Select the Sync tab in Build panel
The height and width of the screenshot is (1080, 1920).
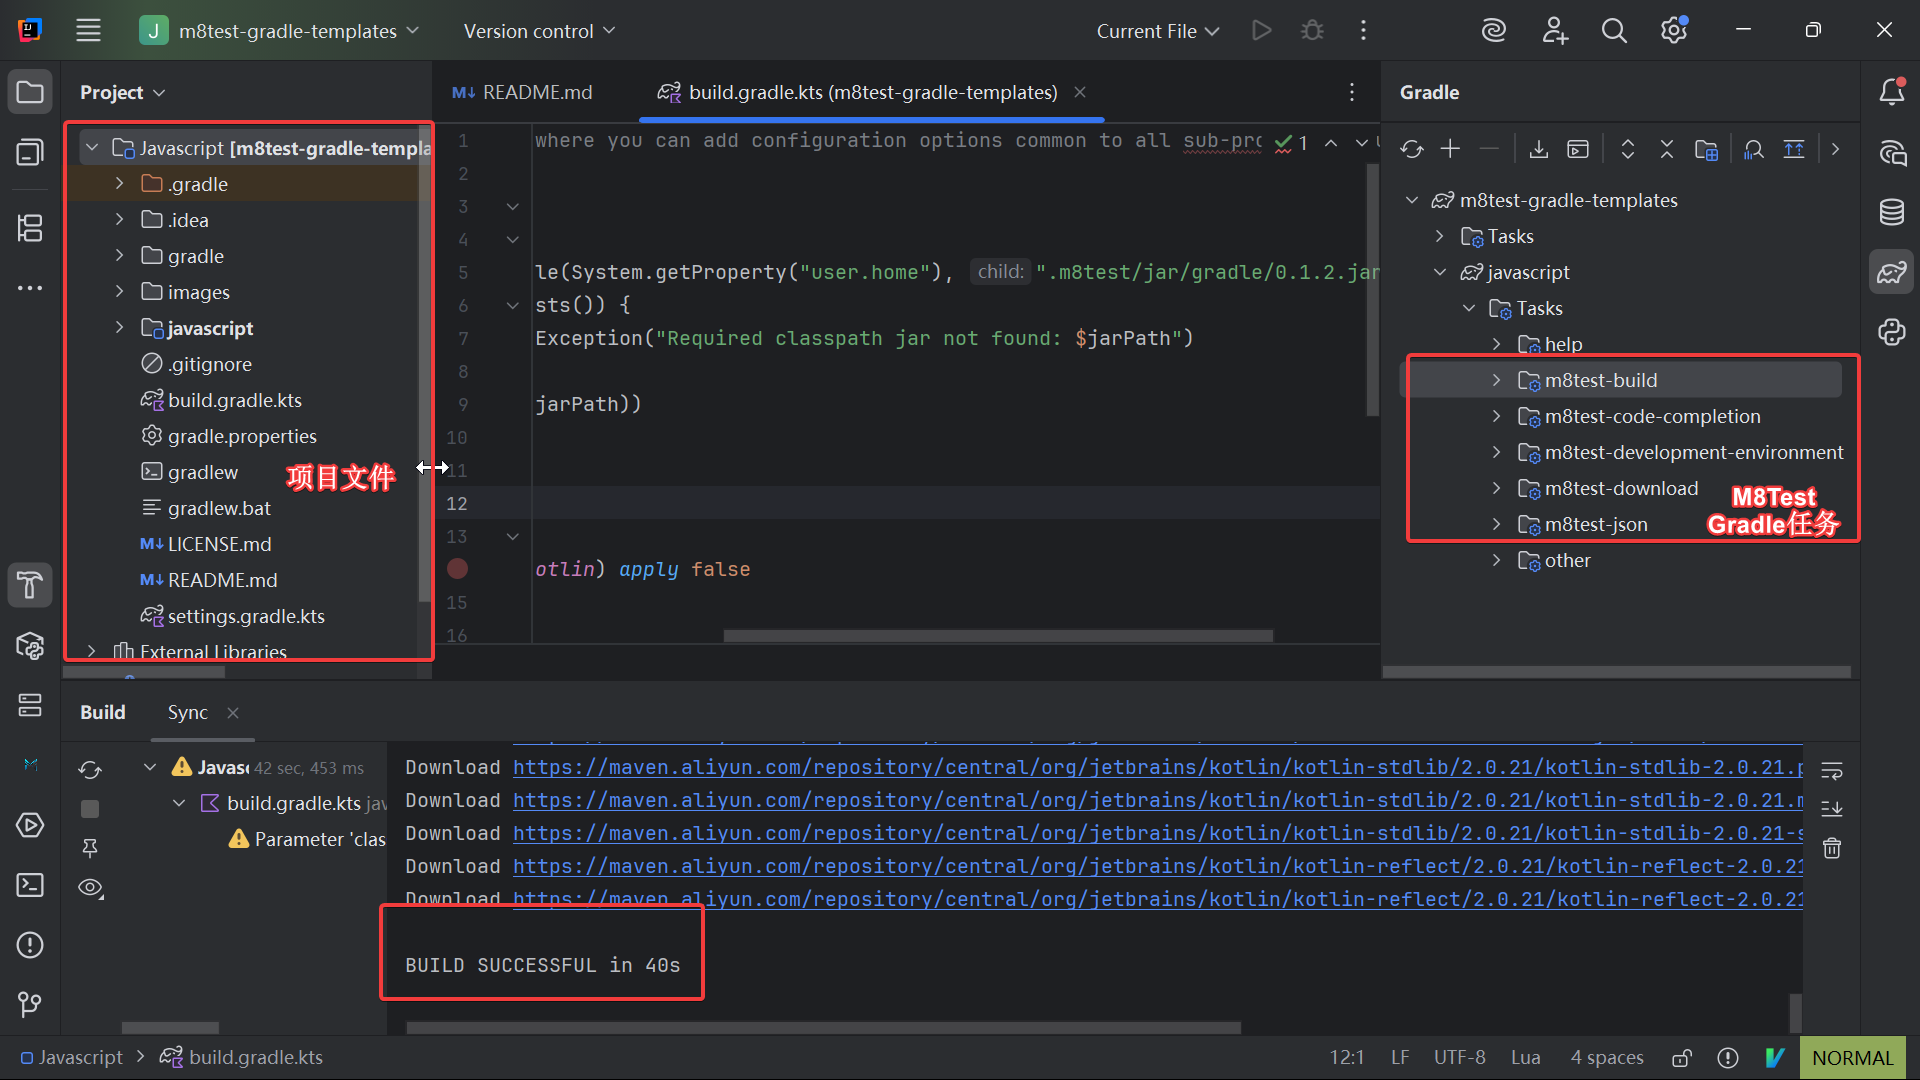click(187, 712)
